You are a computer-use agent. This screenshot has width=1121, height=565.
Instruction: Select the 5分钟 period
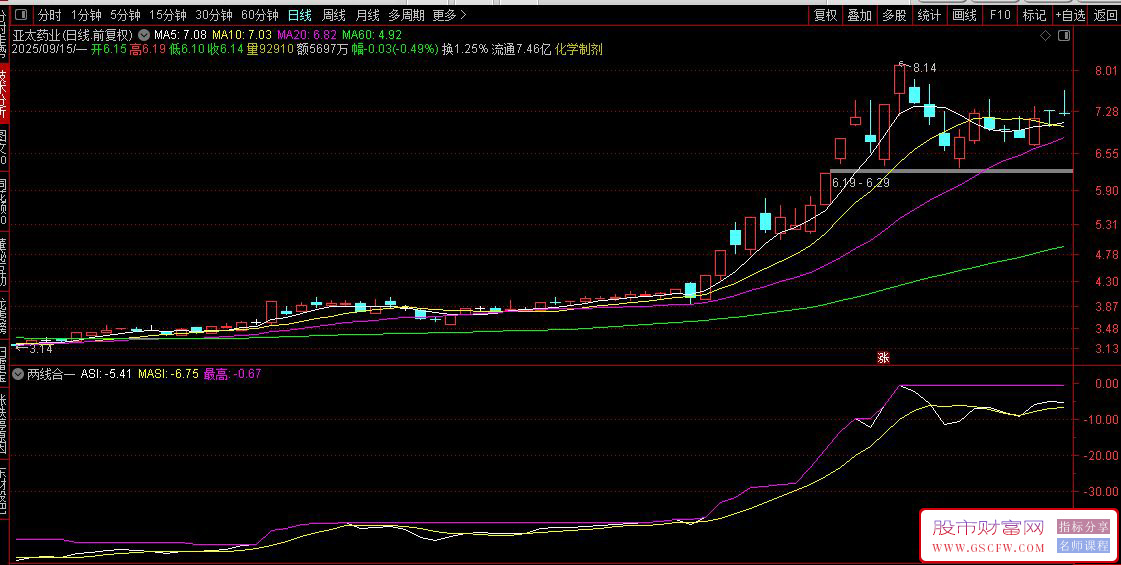(x=125, y=14)
